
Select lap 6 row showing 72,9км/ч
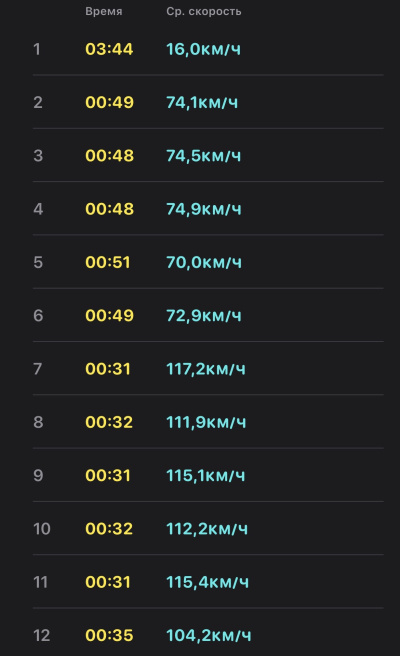click(208, 315)
